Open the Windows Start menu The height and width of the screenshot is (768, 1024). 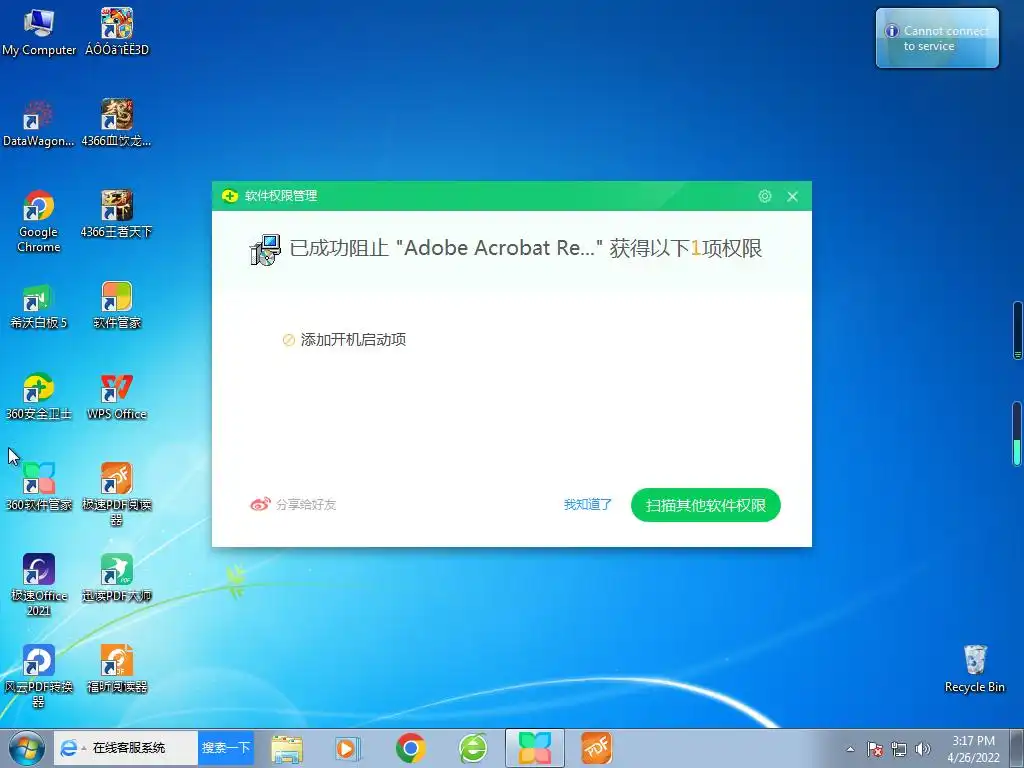(x=26, y=748)
